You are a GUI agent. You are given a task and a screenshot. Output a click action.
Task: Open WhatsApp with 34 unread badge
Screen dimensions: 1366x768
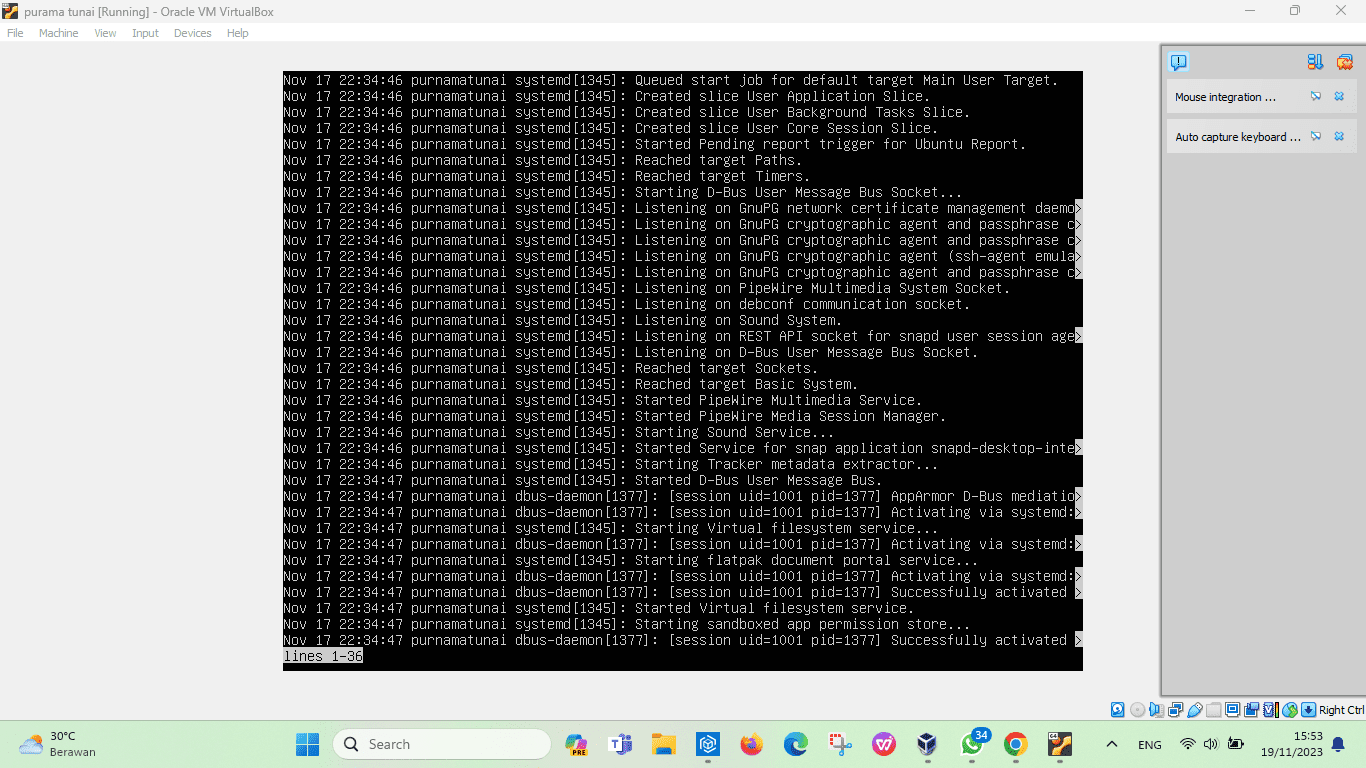(972, 744)
